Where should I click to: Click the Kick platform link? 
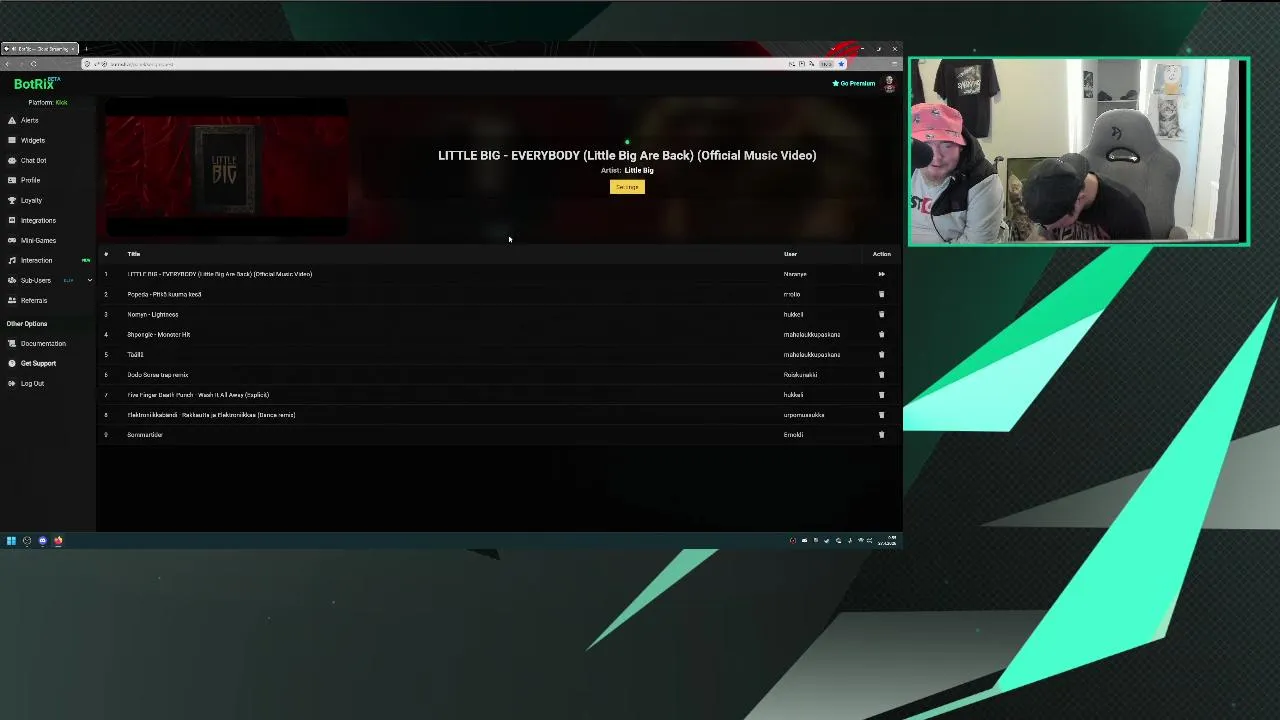61,103
